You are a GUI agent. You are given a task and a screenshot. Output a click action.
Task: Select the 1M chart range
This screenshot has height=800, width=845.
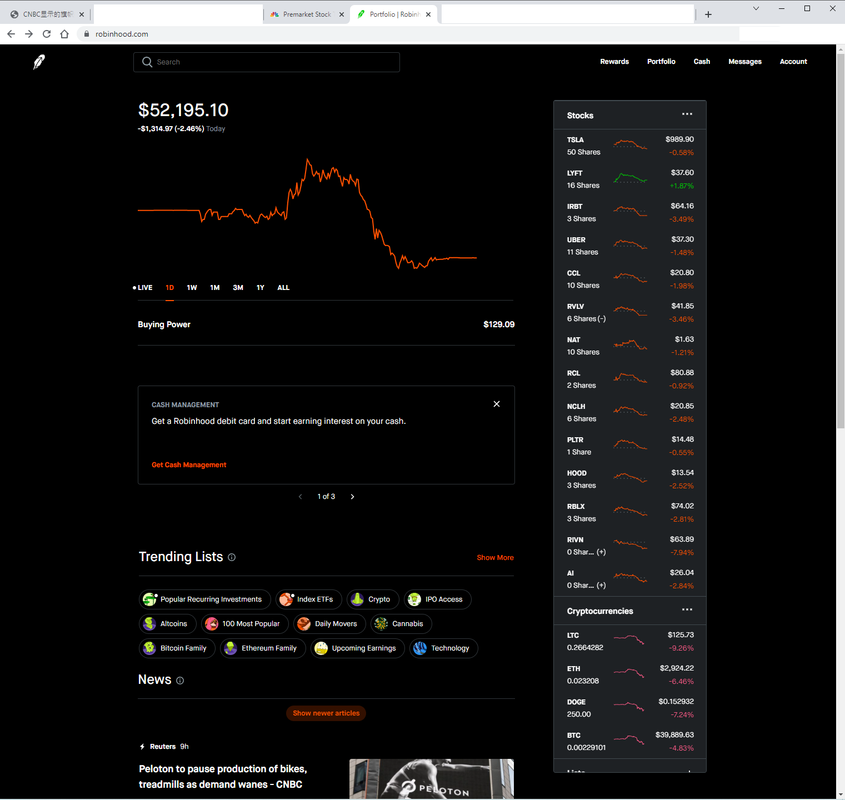(x=214, y=288)
